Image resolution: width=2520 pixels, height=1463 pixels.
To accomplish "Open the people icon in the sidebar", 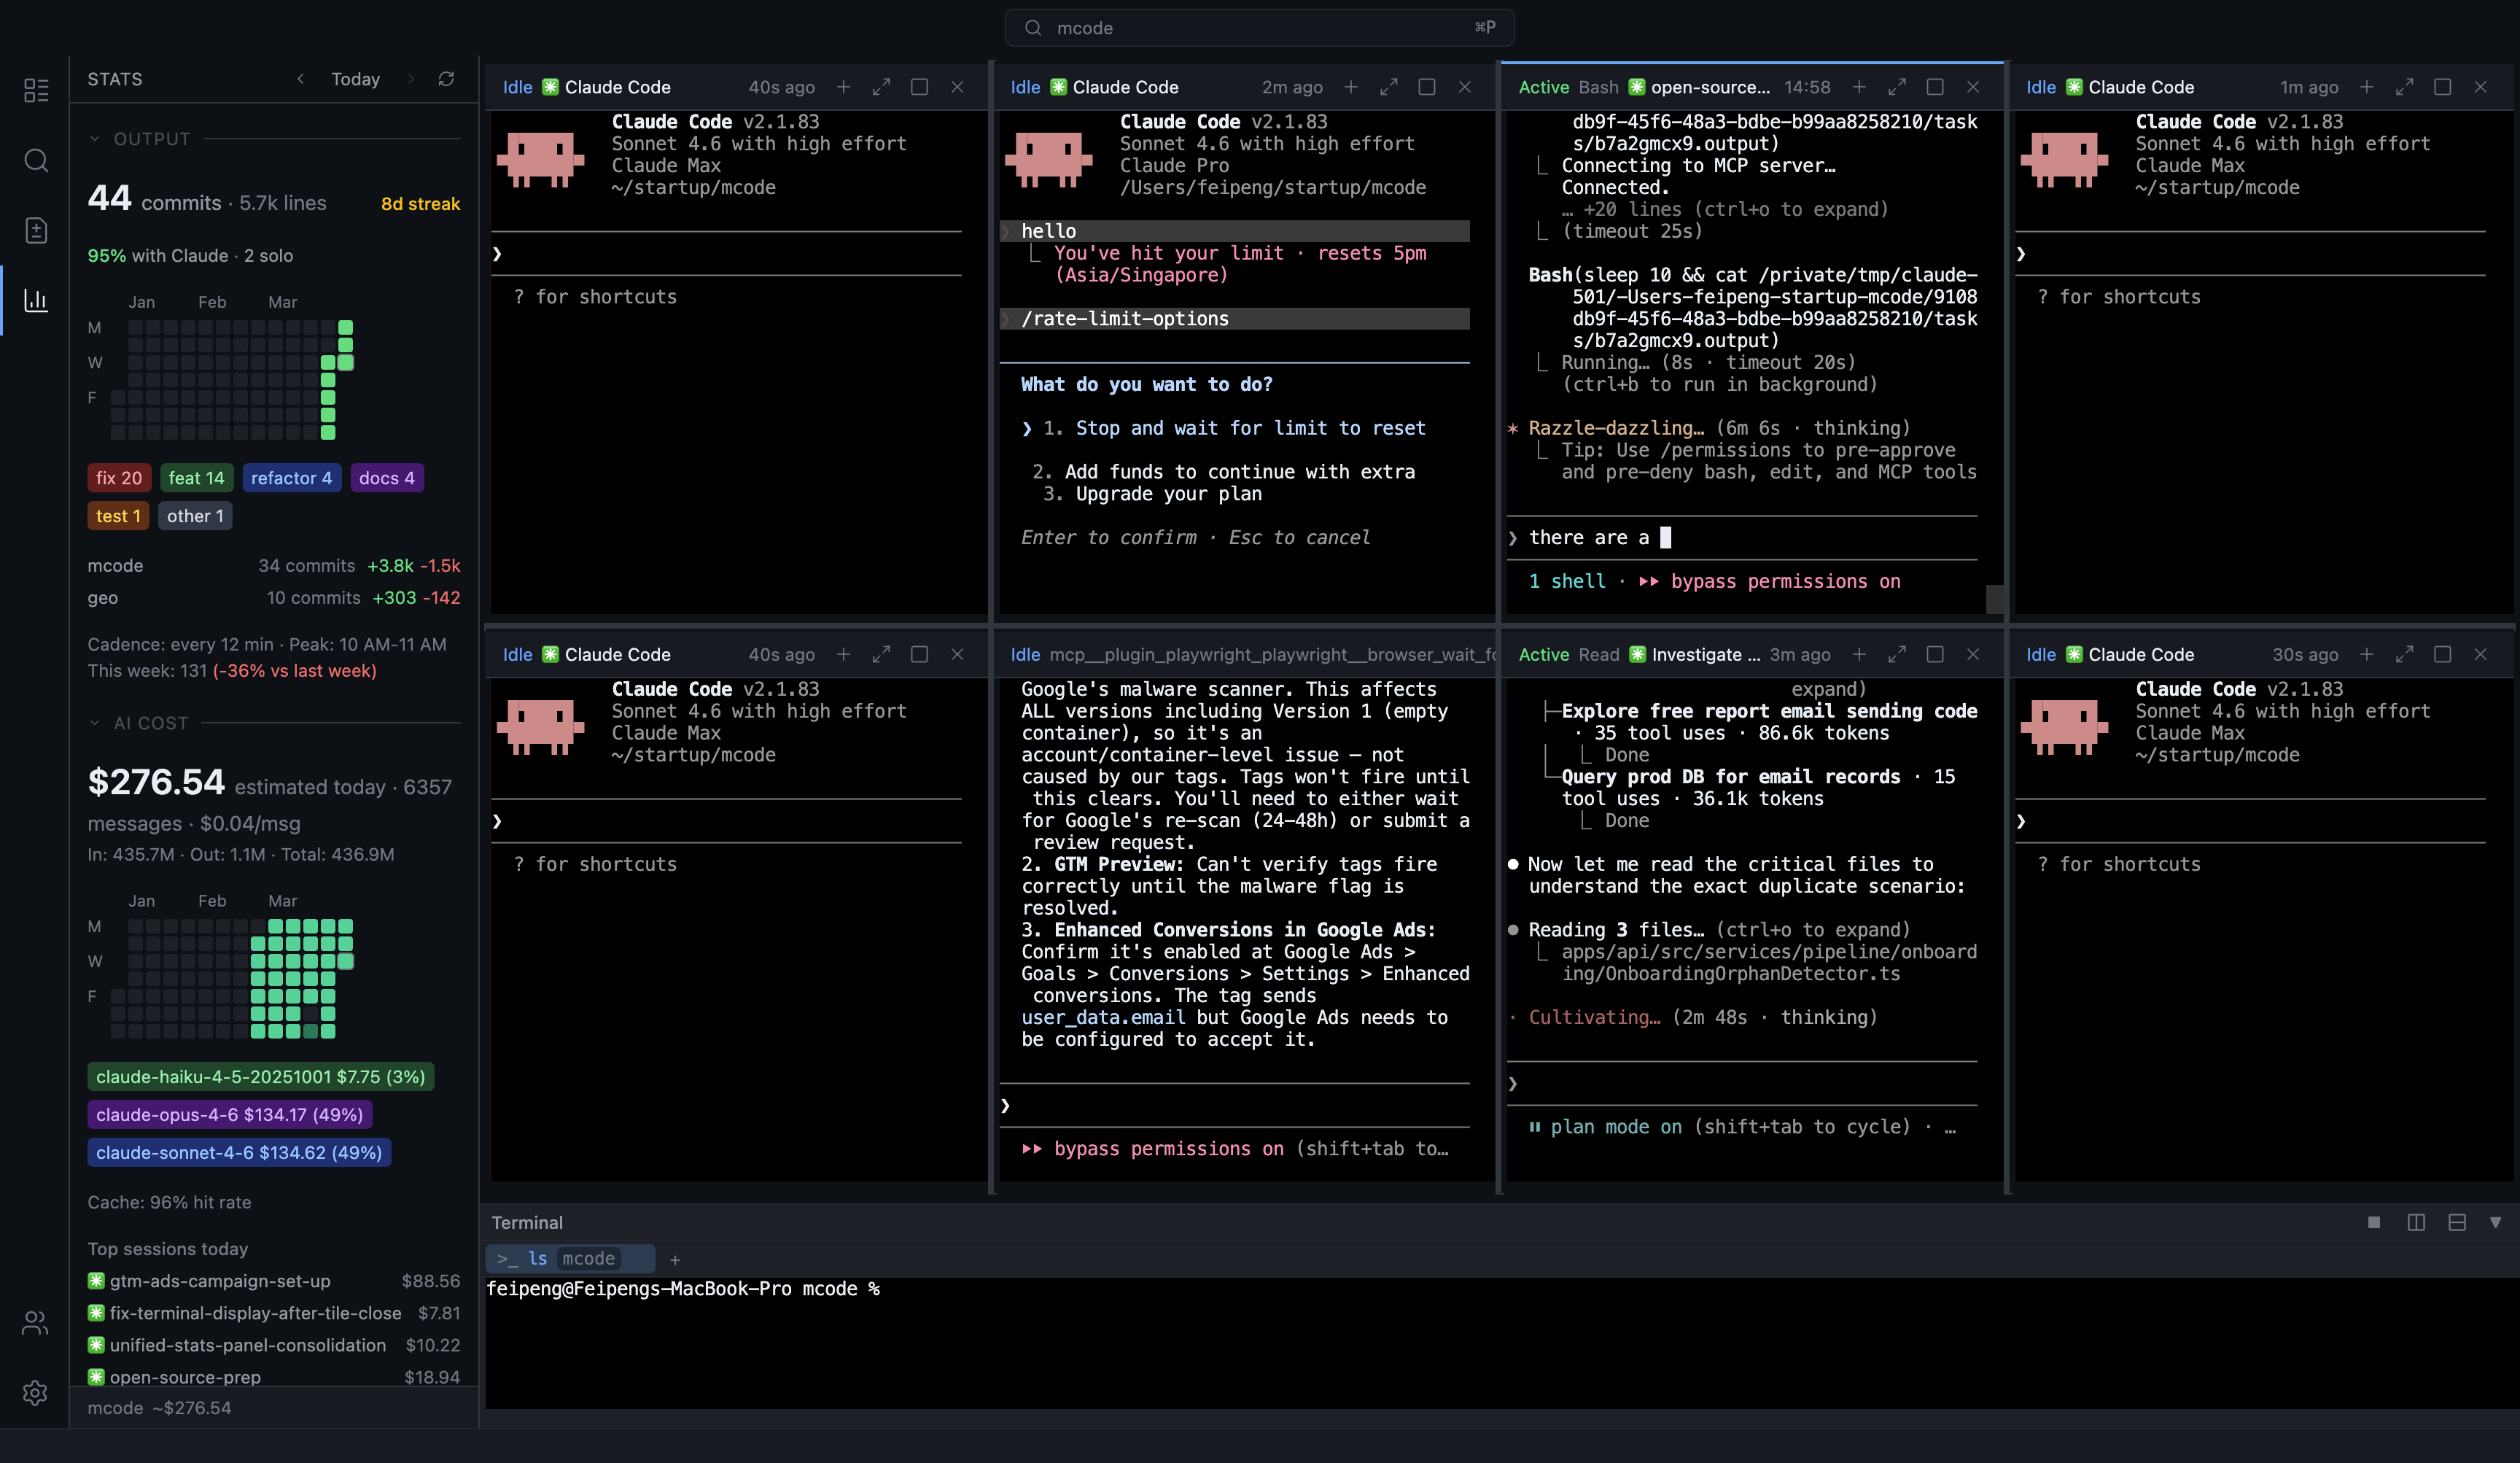I will (x=36, y=1322).
